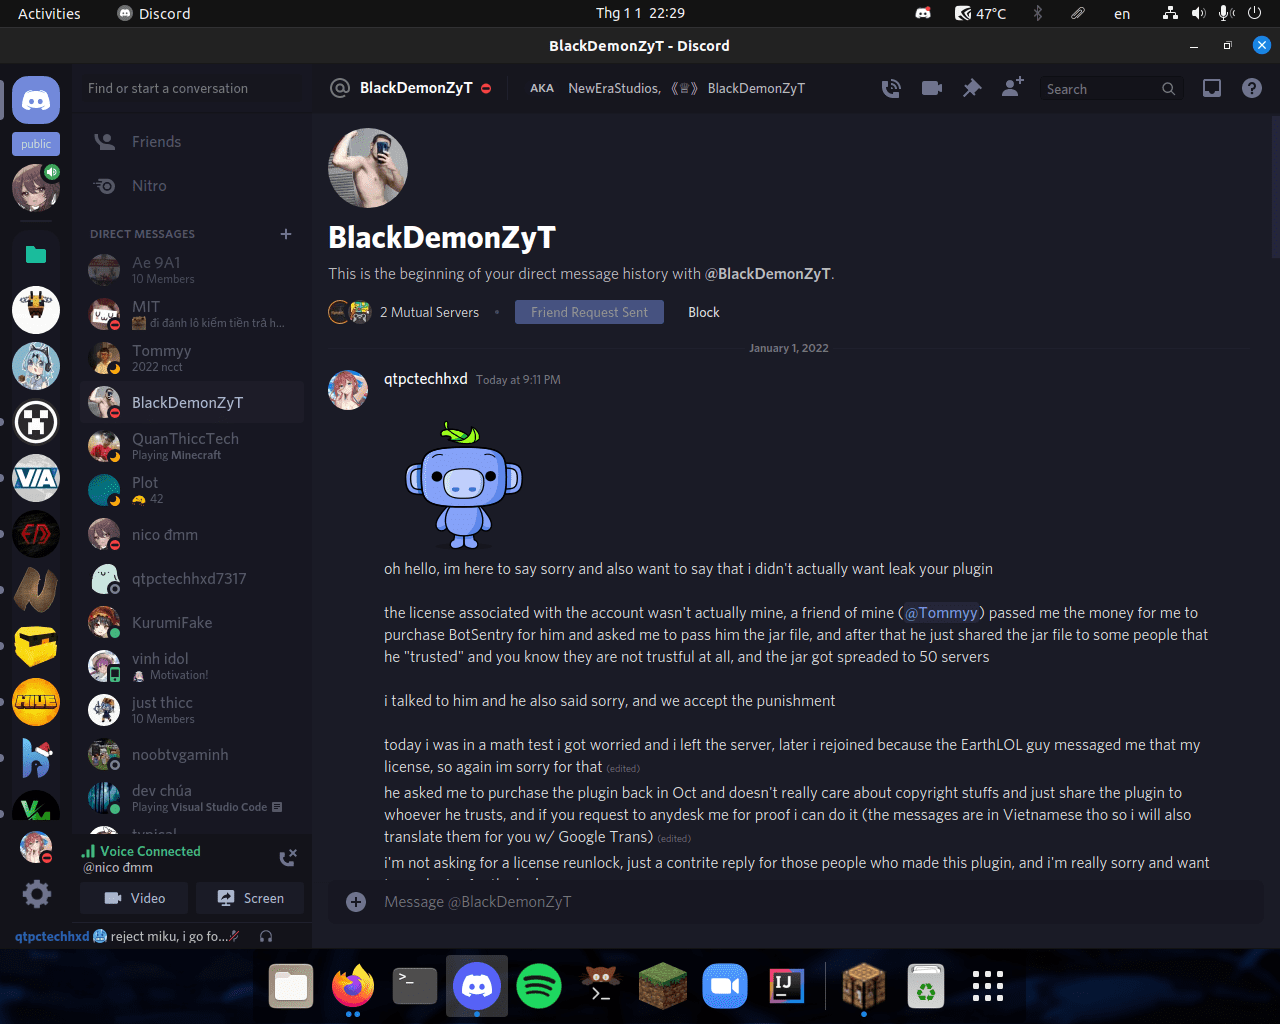
Task: Click Find or start a conversation box
Action: 191,88
